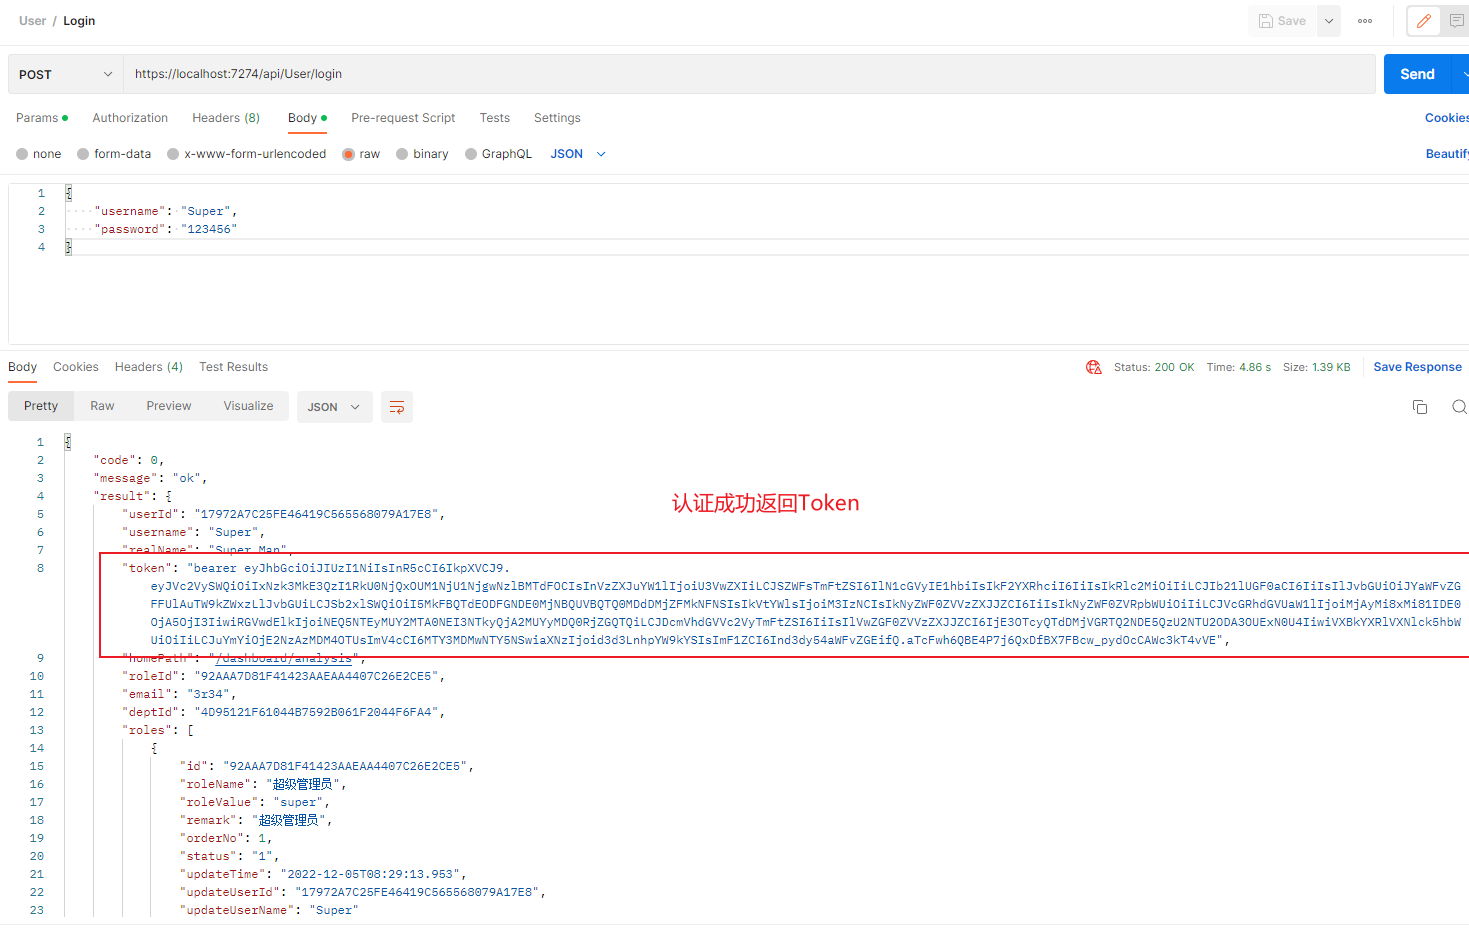Click the Save icon button
The image size is (1469, 928).
coord(1282,21)
